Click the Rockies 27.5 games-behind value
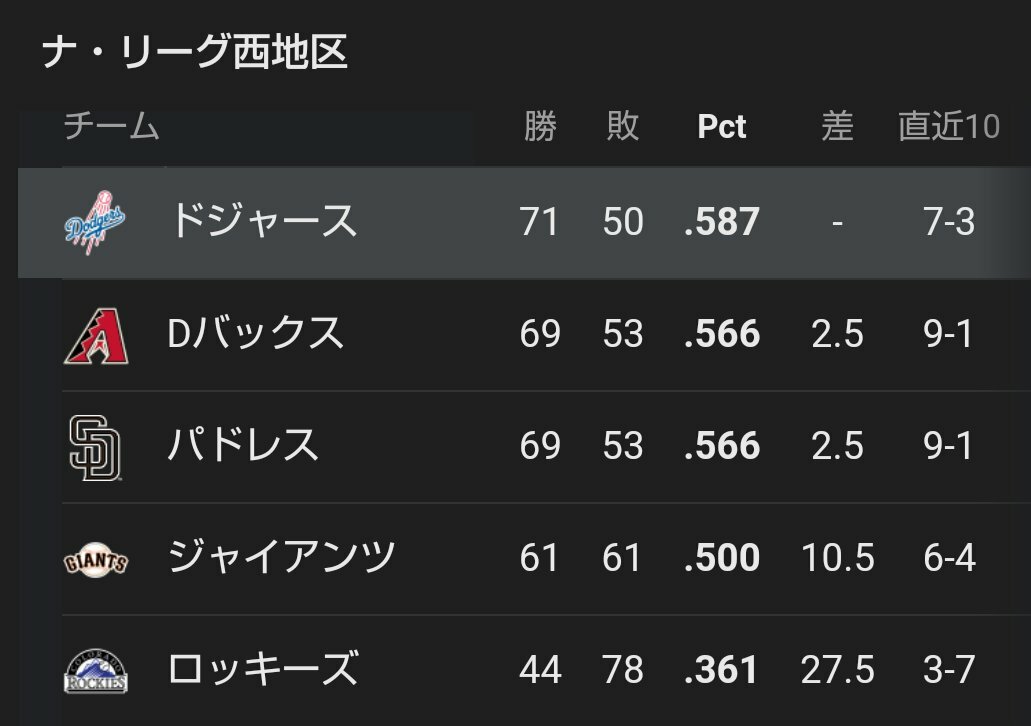Image resolution: width=1031 pixels, height=726 pixels. click(838, 670)
